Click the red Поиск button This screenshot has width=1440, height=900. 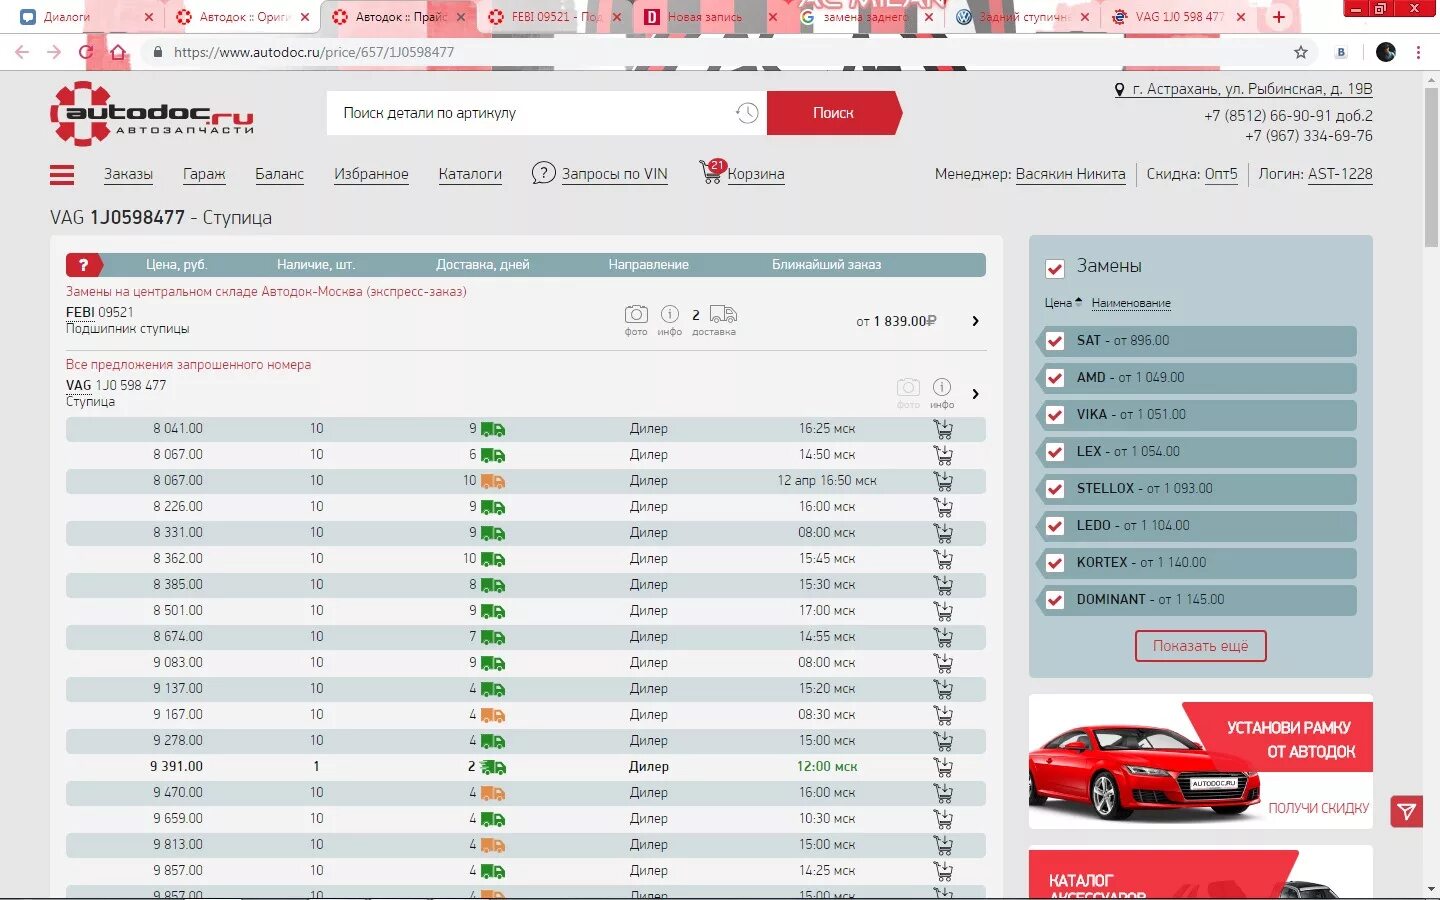pyautogui.click(x=834, y=113)
